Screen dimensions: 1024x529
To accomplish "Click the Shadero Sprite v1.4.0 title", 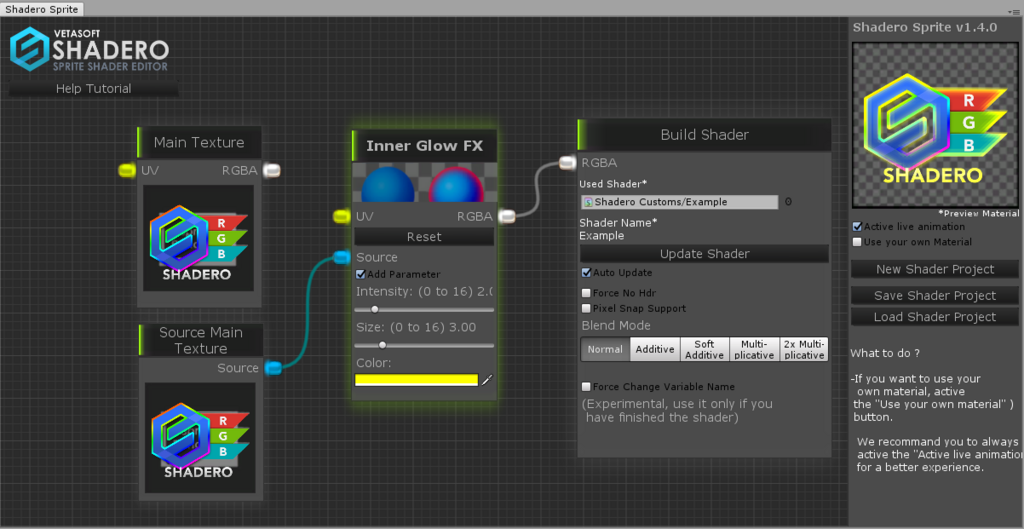I will pyautogui.click(x=925, y=27).
